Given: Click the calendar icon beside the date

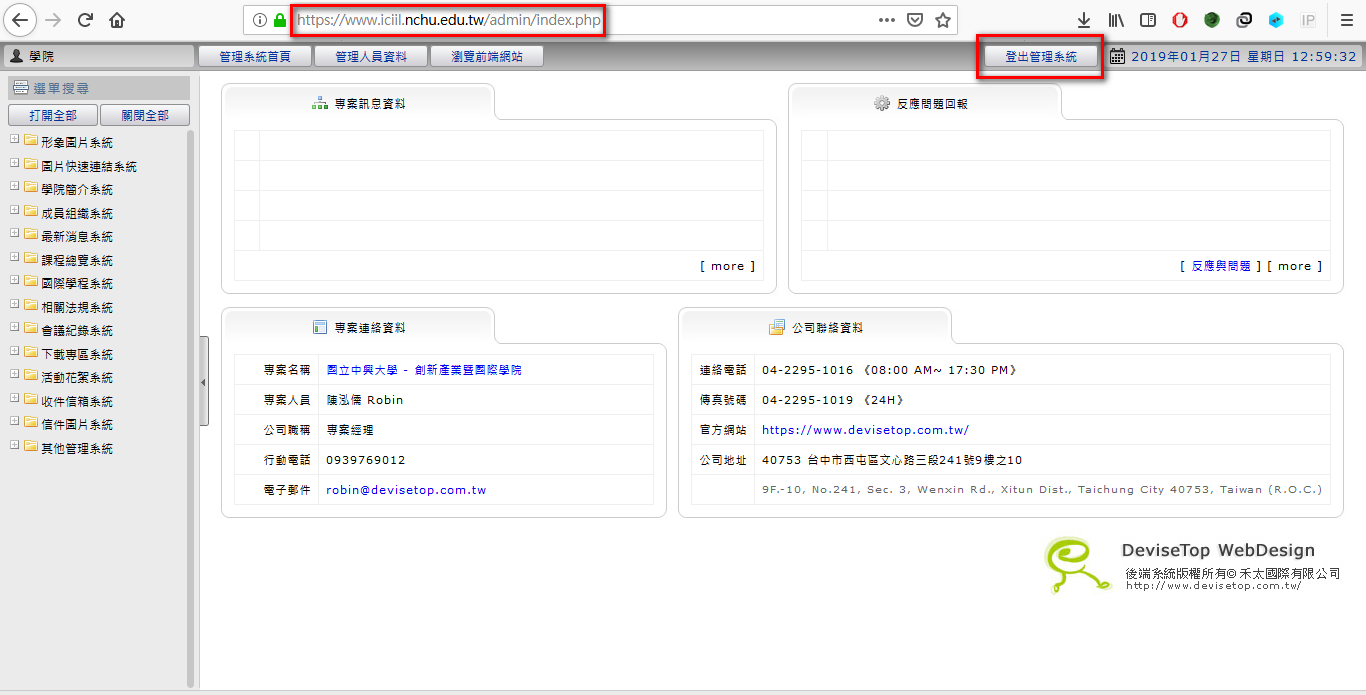Looking at the screenshot, I should [x=1118, y=56].
